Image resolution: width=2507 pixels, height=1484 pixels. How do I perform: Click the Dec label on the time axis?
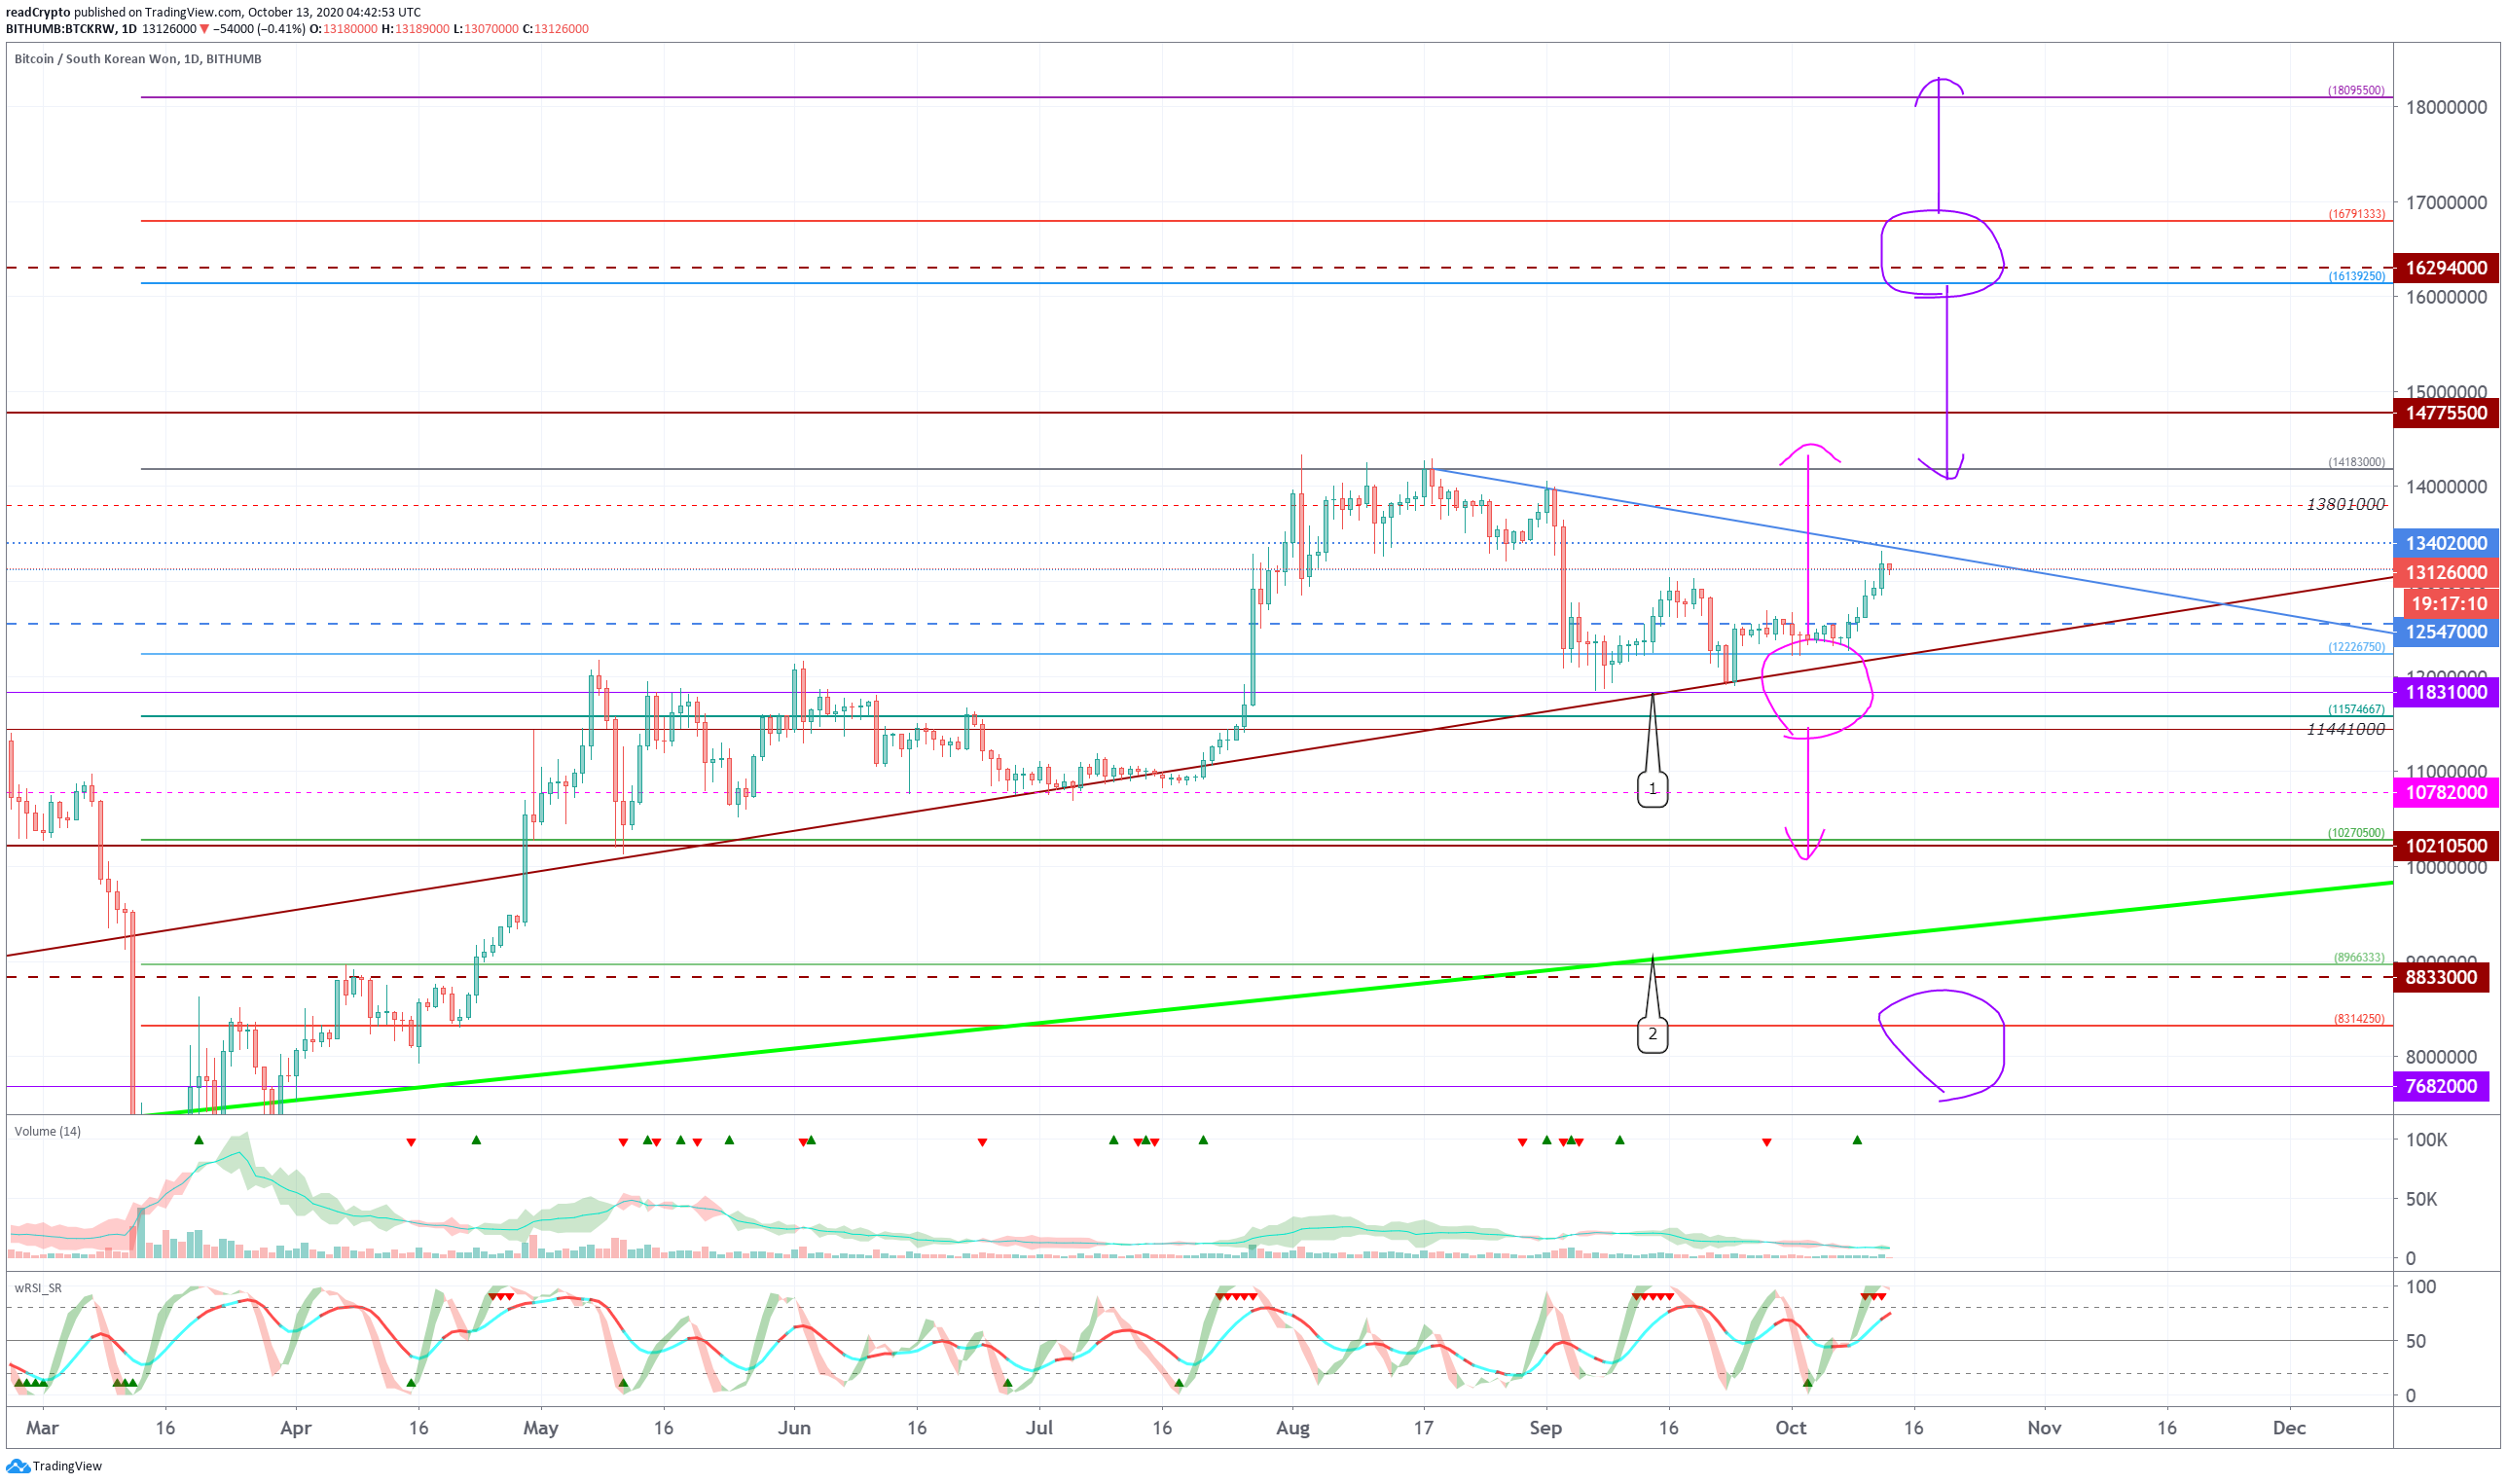pyautogui.click(x=2290, y=1427)
